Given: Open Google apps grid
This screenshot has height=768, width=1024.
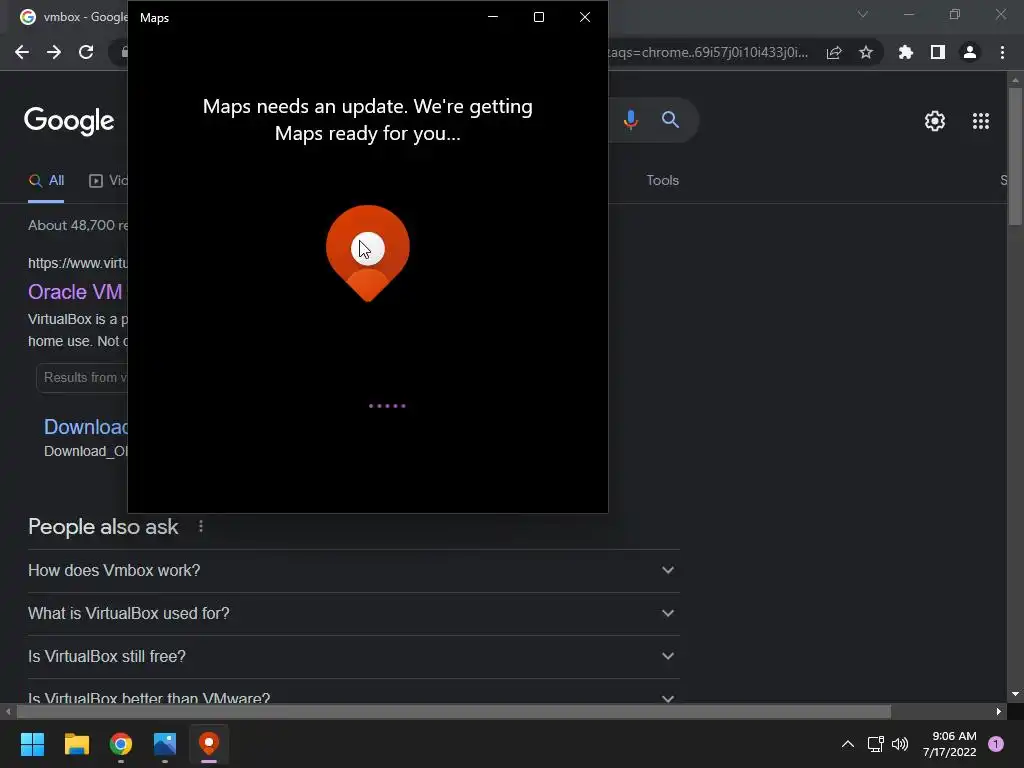Looking at the screenshot, I should coord(981,121).
